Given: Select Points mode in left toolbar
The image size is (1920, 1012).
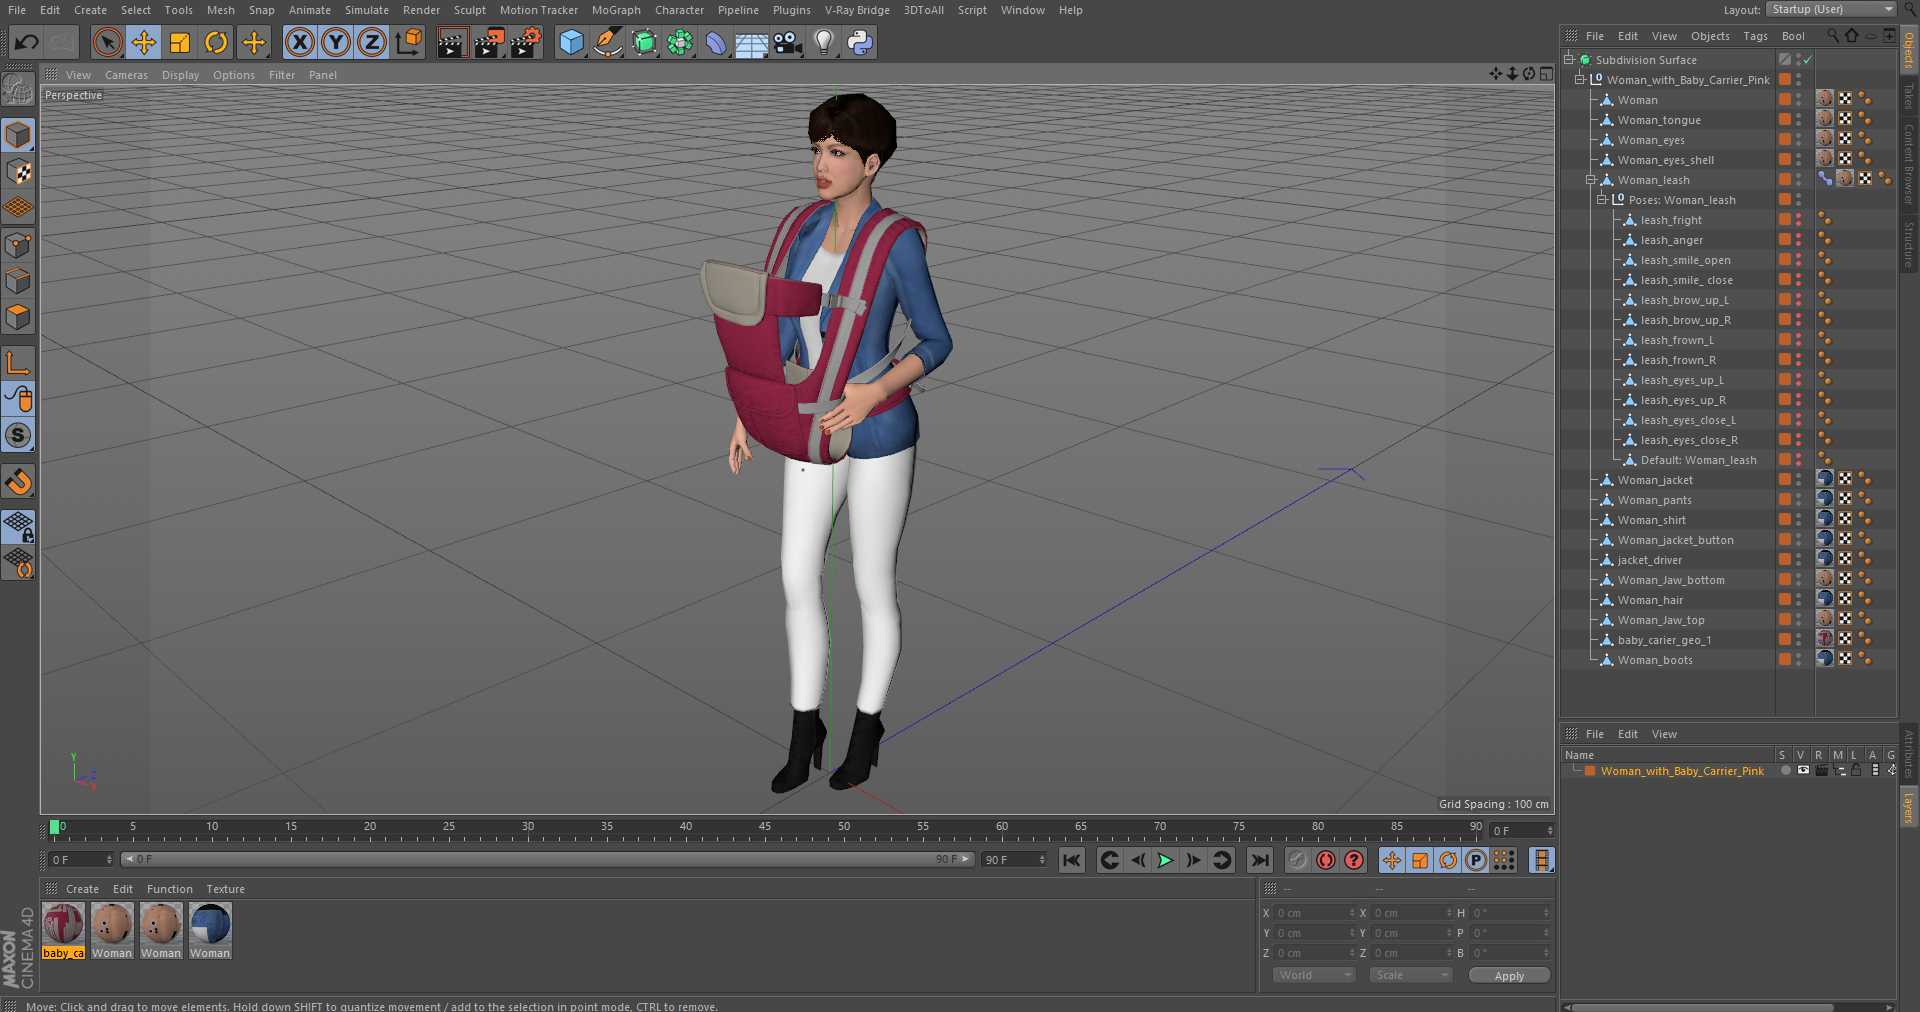Looking at the screenshot, I should 18,244.
